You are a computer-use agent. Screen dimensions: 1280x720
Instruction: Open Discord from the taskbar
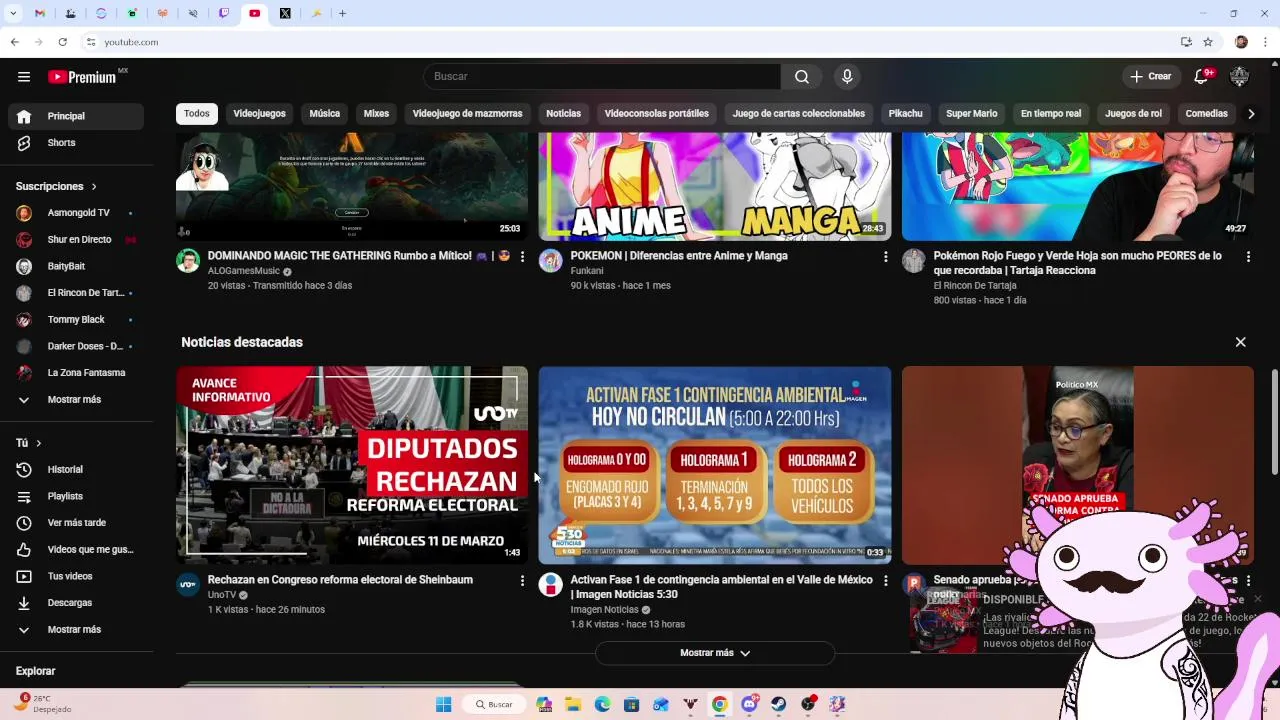(x=750, y=704)
